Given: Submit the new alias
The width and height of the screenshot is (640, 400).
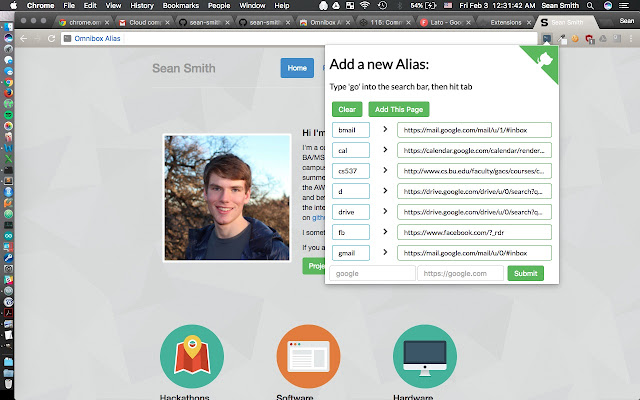Looking at the screenshot, I should point(525,273).
